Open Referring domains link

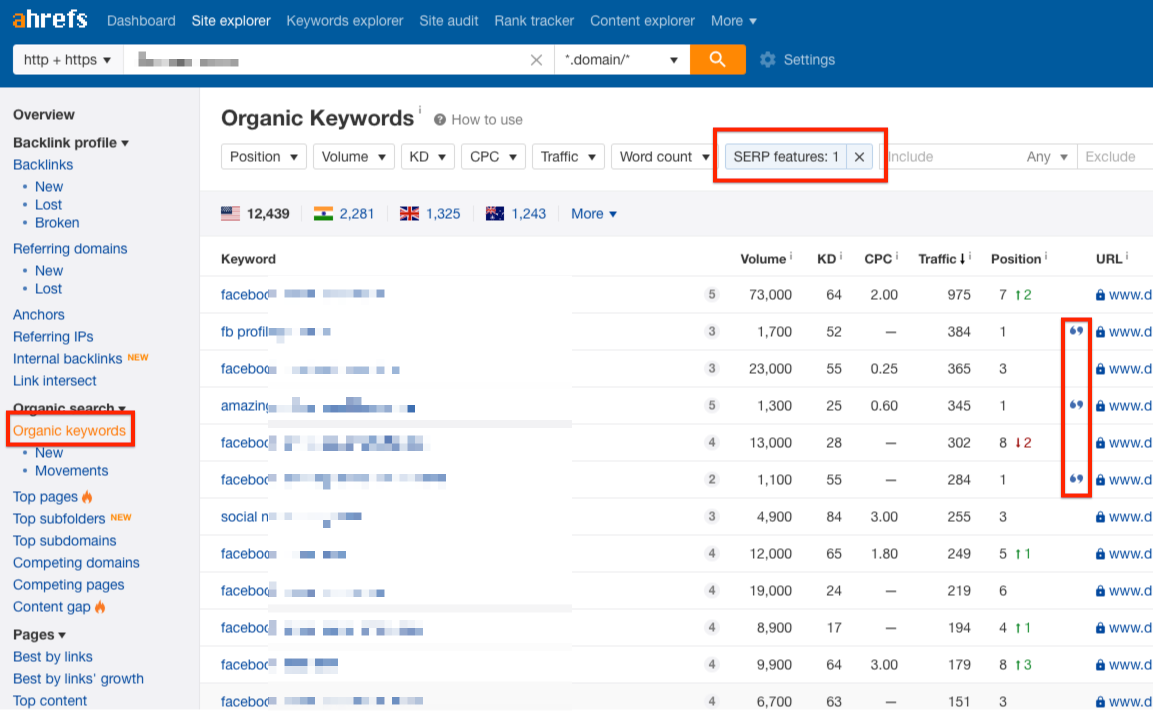(70, 249)
